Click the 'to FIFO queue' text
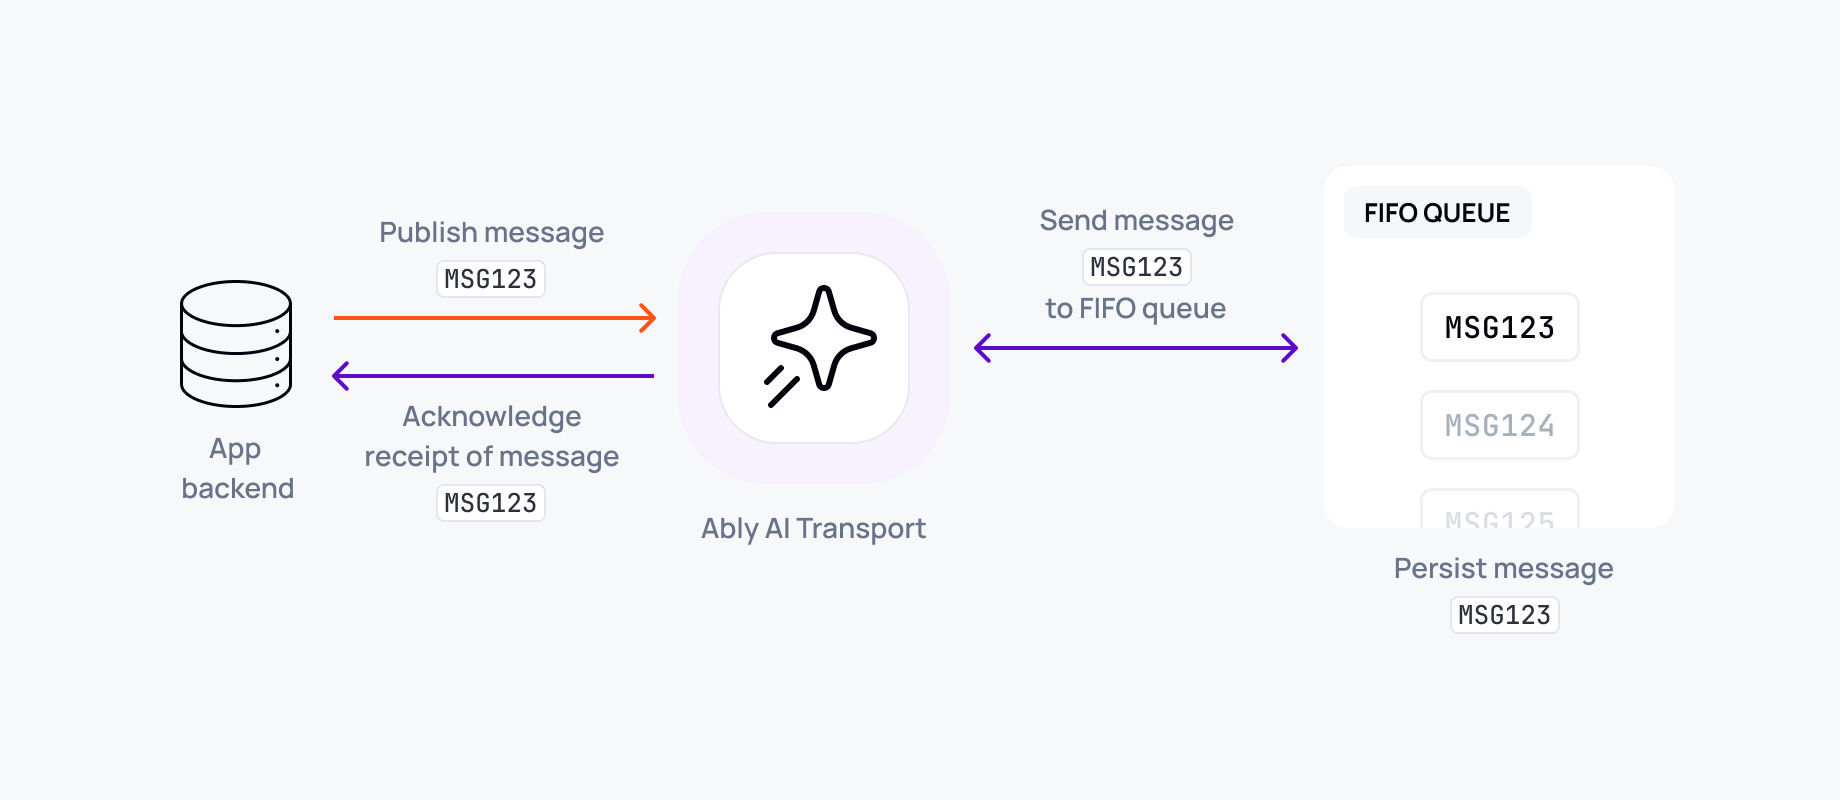1840x800 pixels. pyautogui.click(x=1135, y=308)
